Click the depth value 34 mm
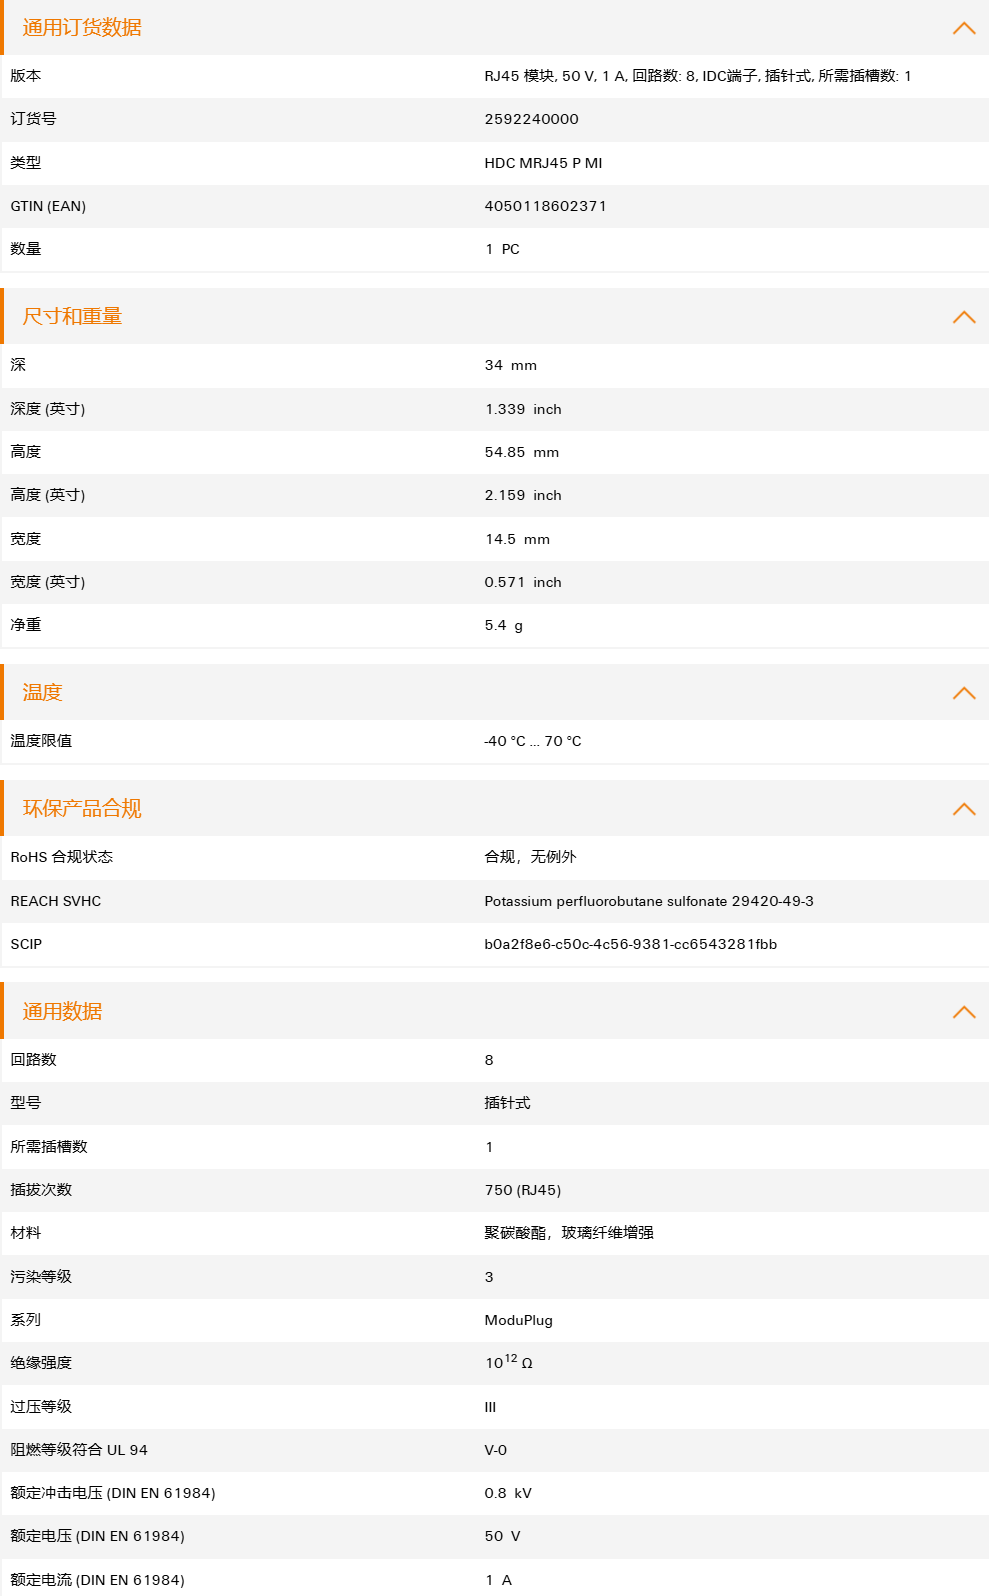The image size is (989, 1596). [510, 365]
